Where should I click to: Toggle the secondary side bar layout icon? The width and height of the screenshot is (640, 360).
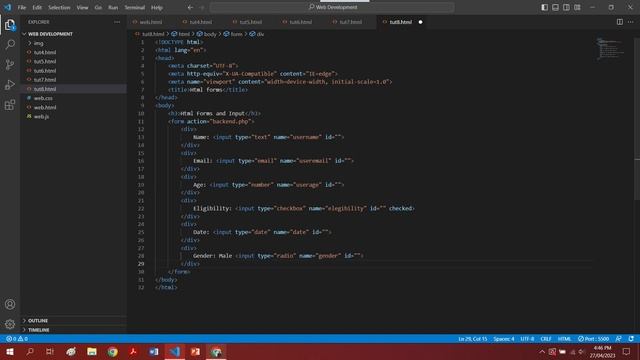pyautogui.click(x=566, y=7)
